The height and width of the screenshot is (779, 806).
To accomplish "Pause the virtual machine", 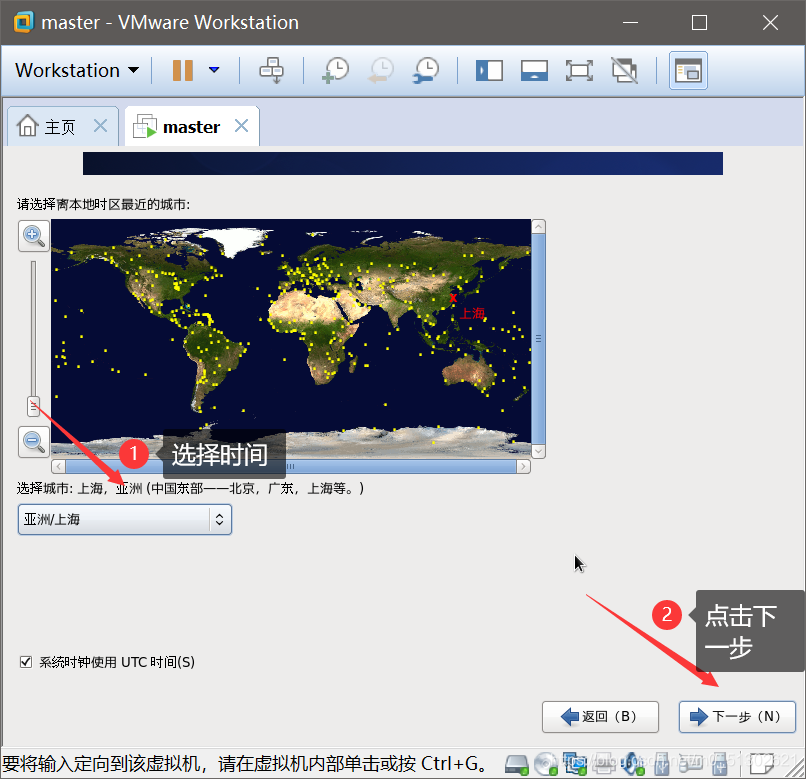I will (182, 70).
